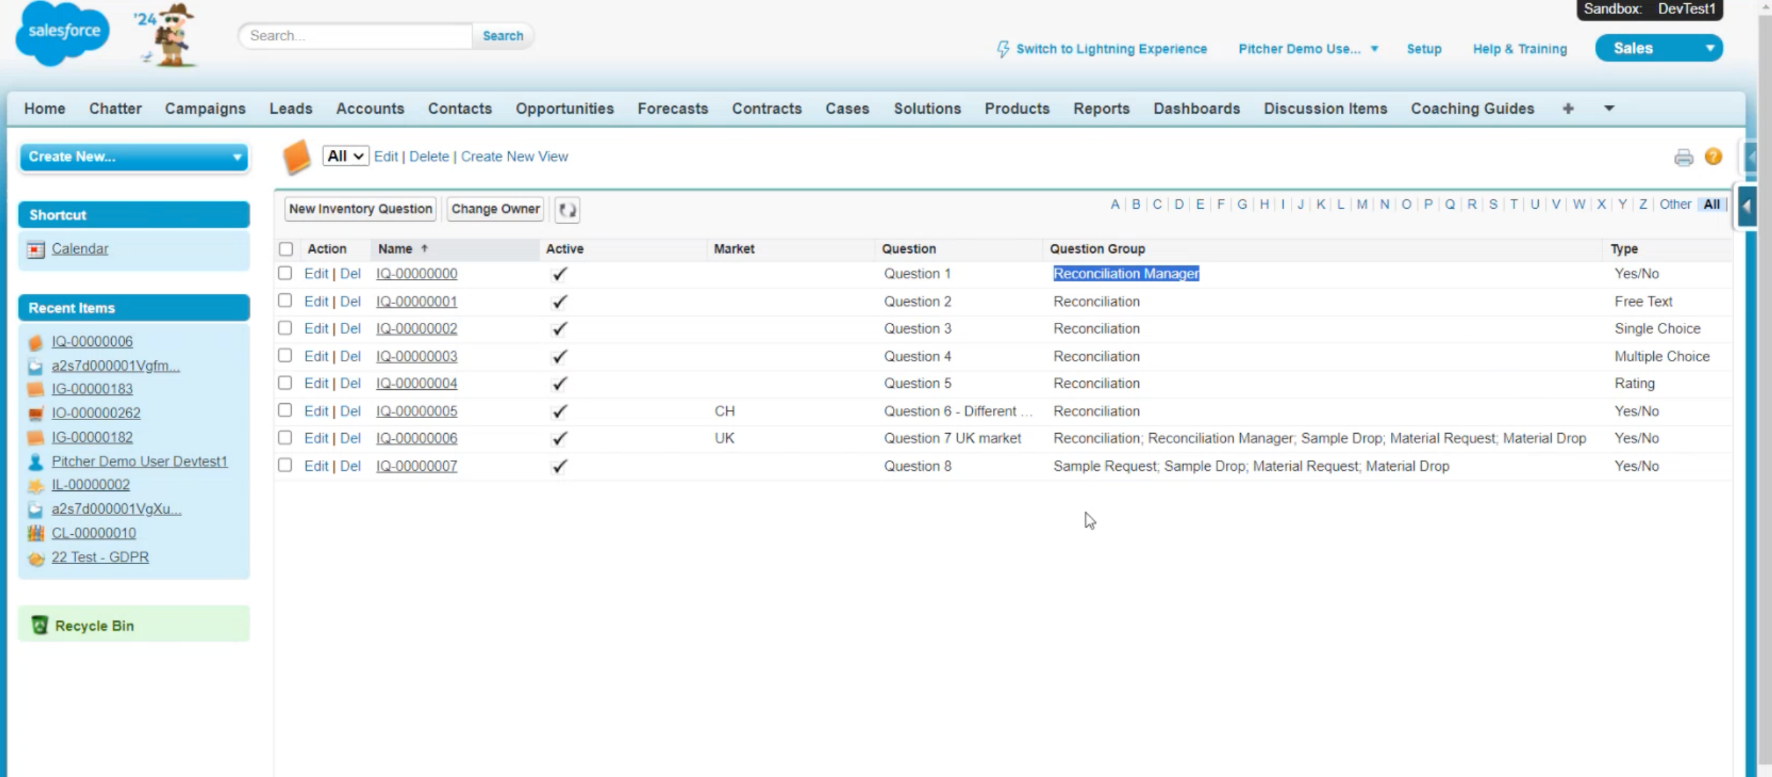1772x777 pixels.
Task: Expand the Sales app dropdown menu
Action: click(1709, 48)
